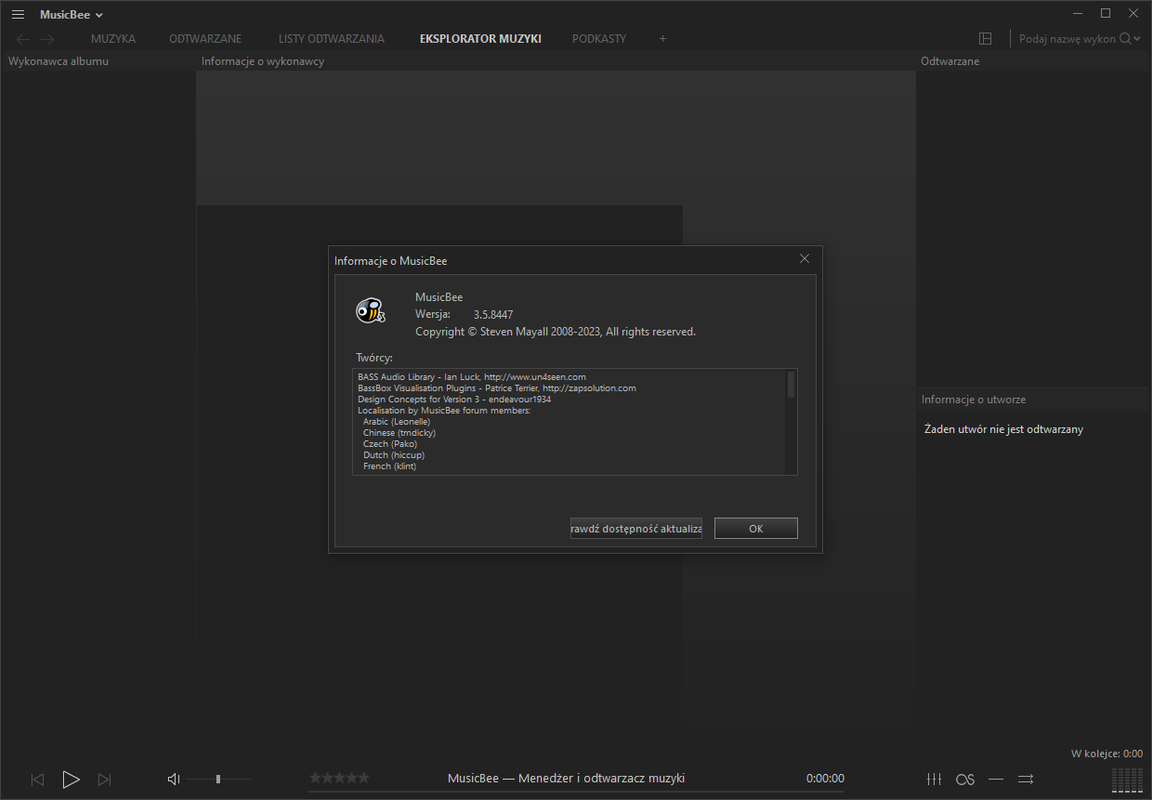Set track rating with the stars
1152x800 pixels.
click(339, 778)
